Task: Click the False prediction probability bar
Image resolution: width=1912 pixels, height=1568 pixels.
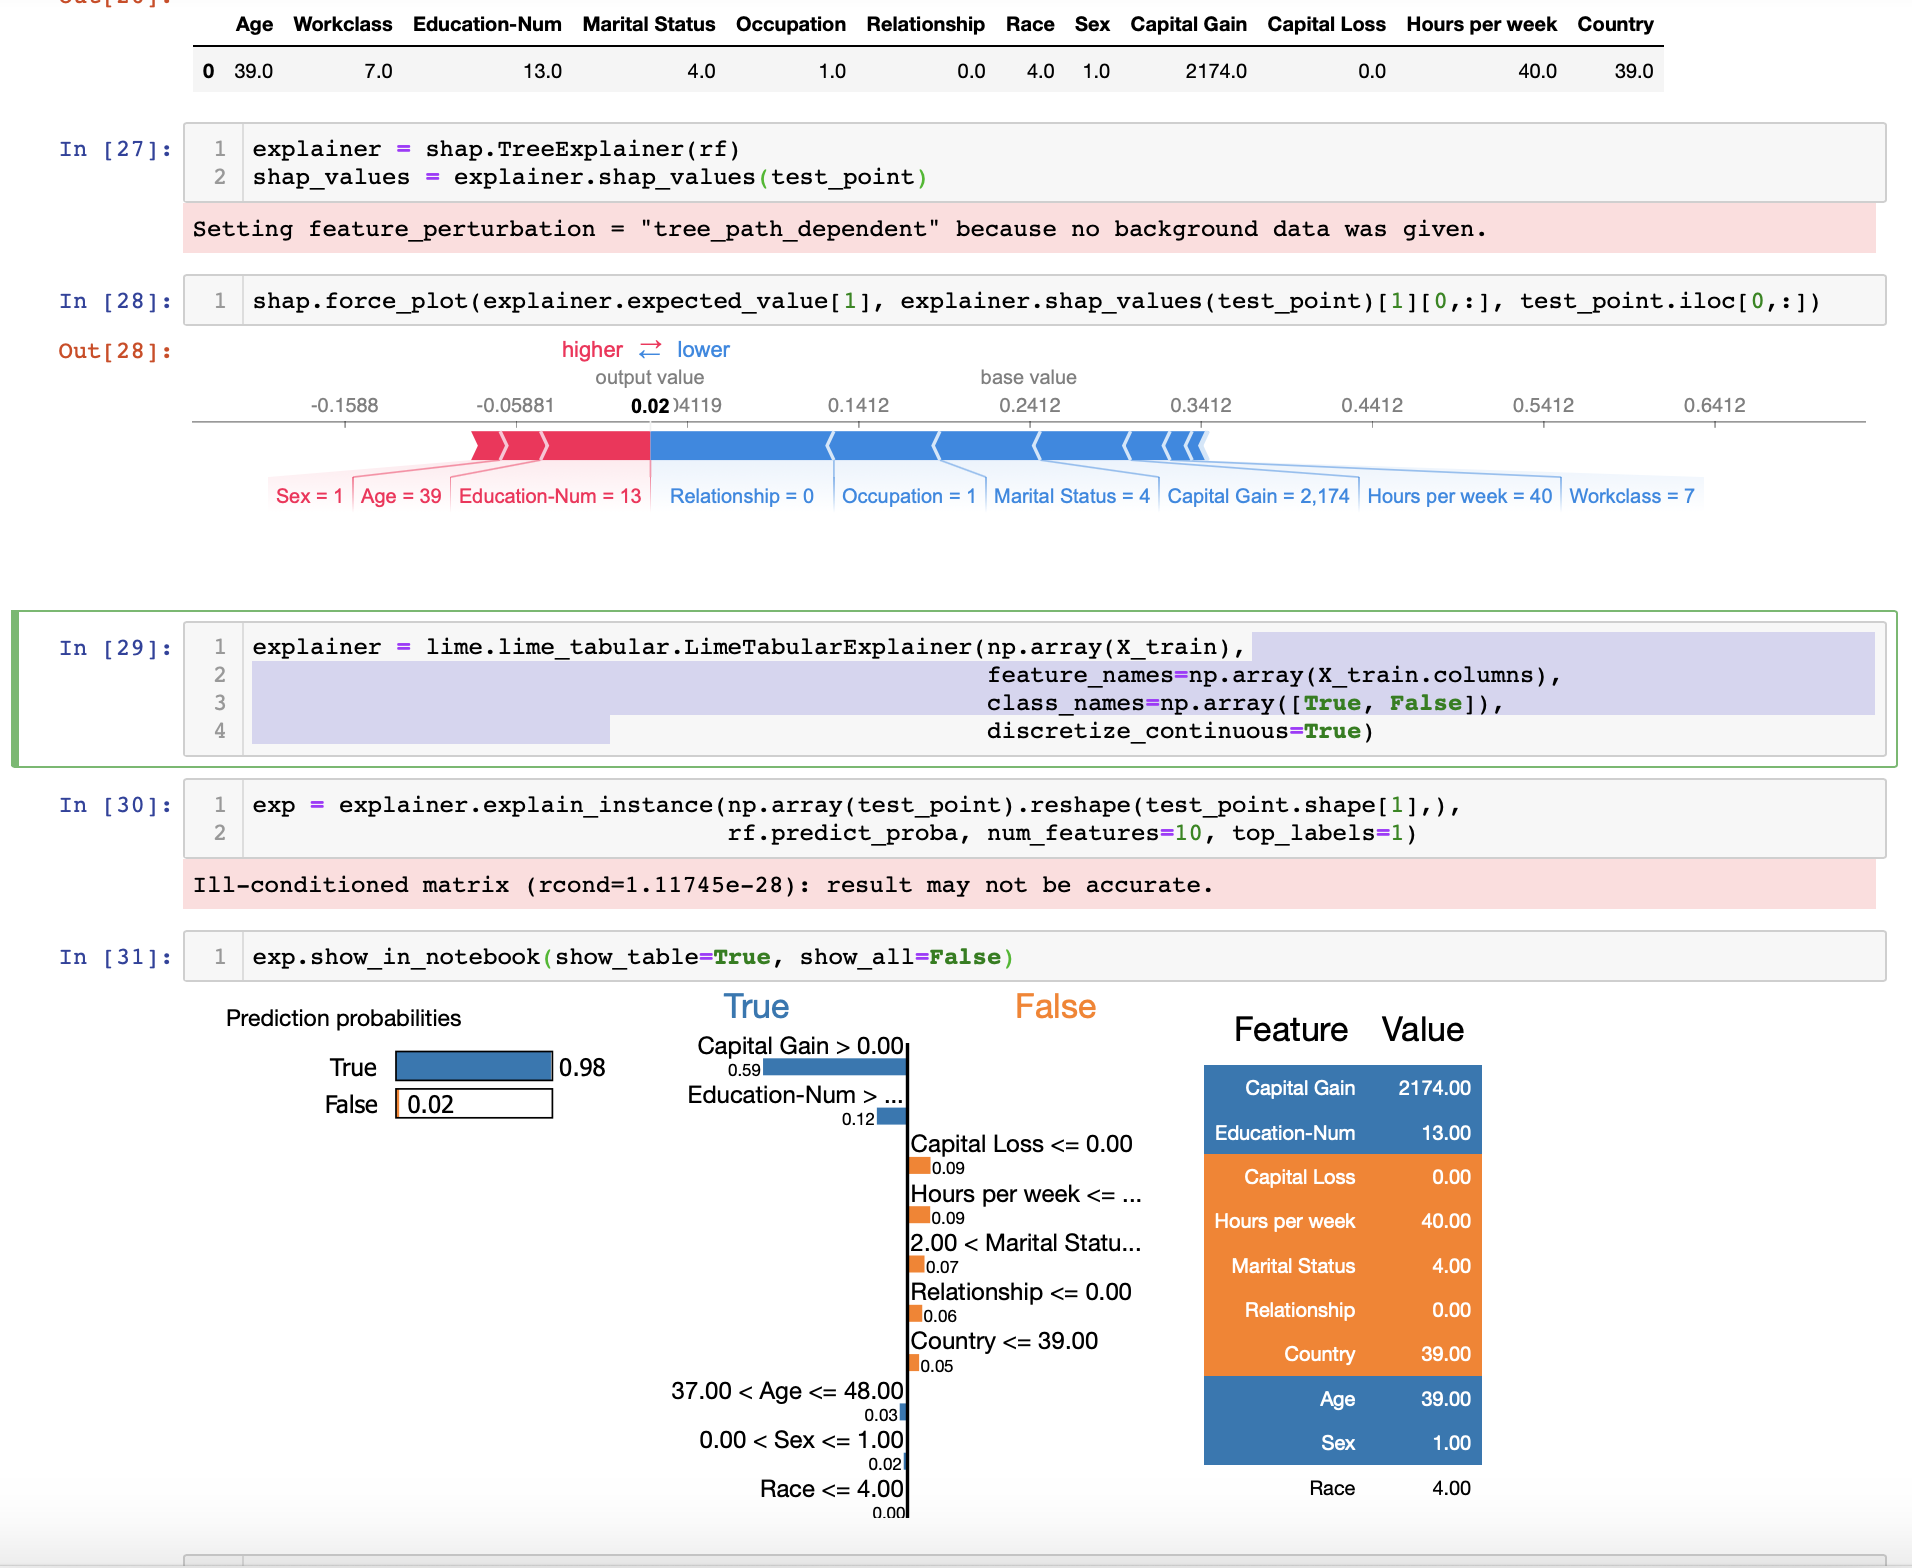Action: [x=474, y=1104]
